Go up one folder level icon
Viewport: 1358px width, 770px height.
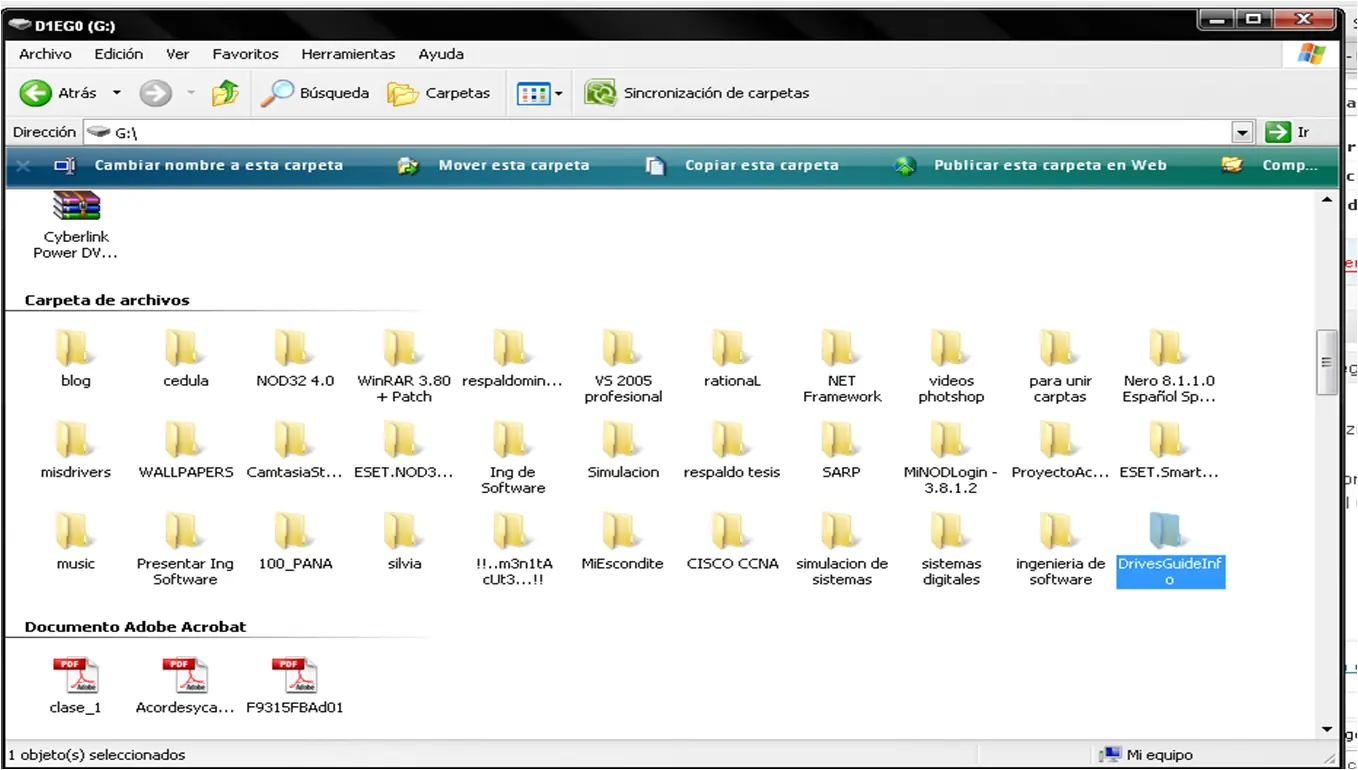226,93
